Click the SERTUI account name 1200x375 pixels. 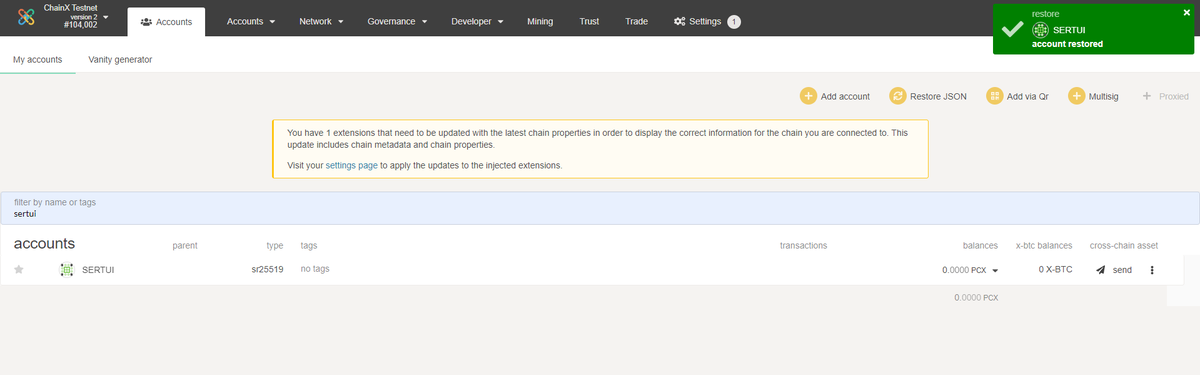(98, 270)
